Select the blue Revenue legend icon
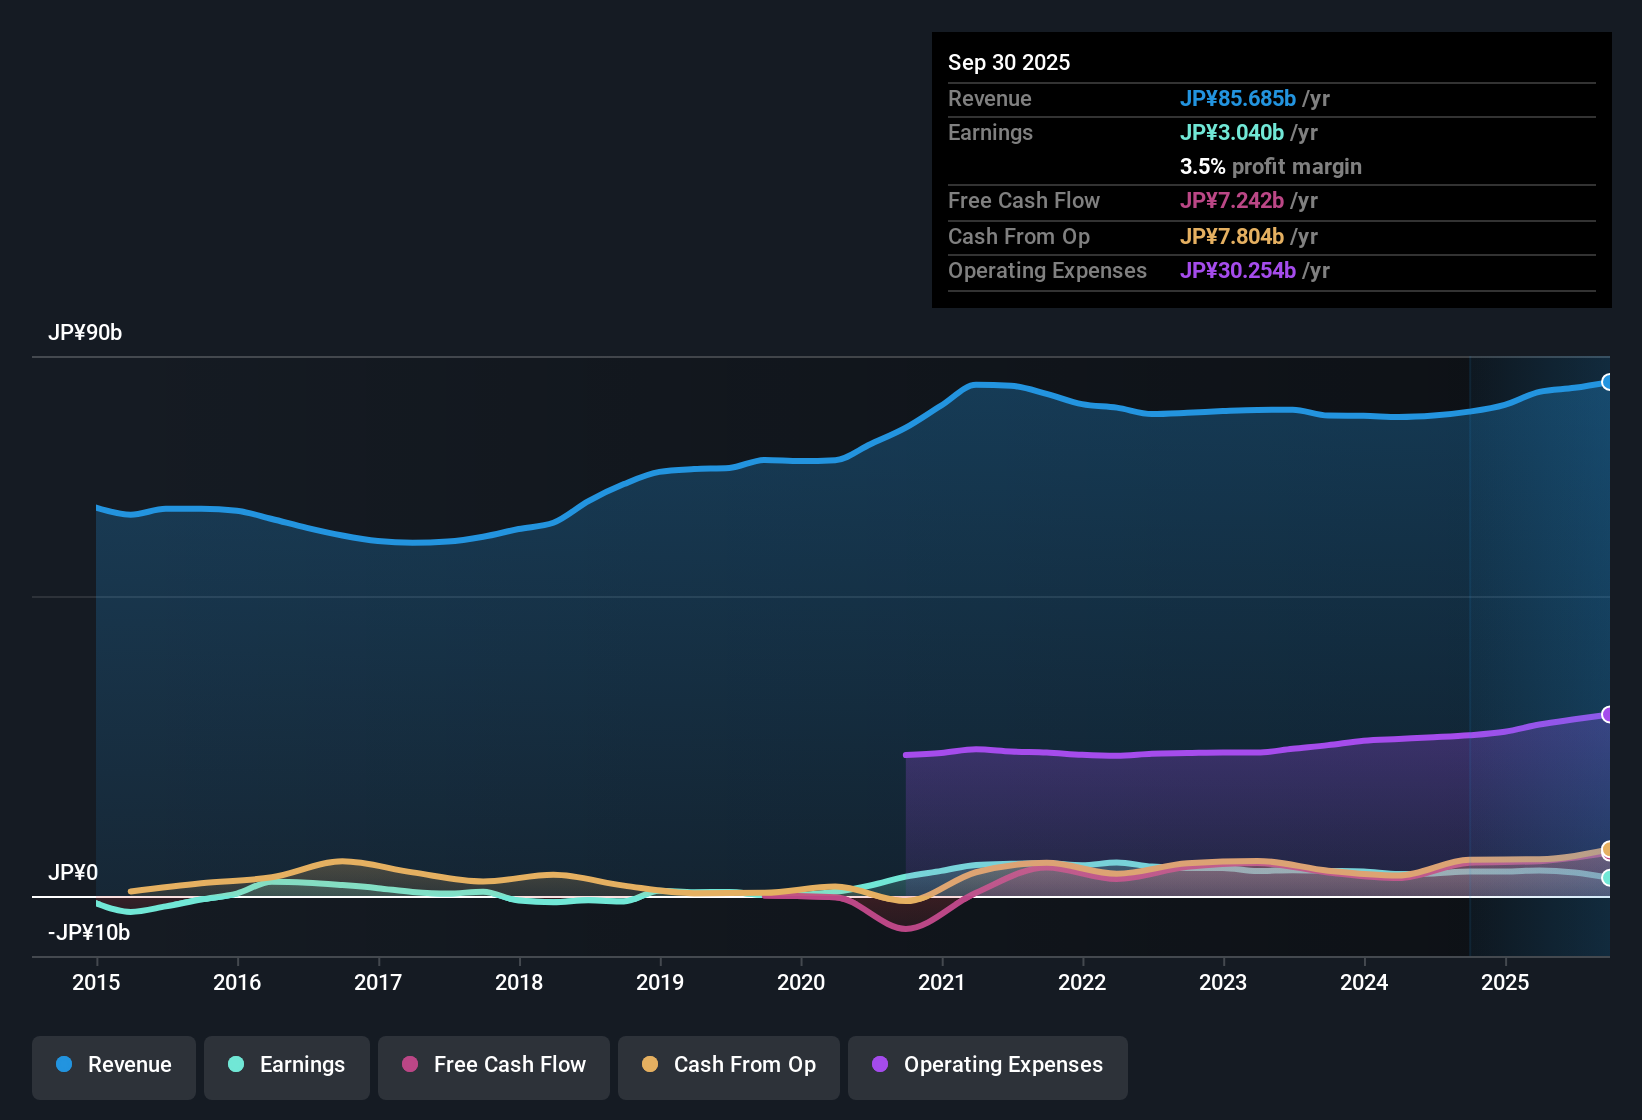 tap(63, 1065)
